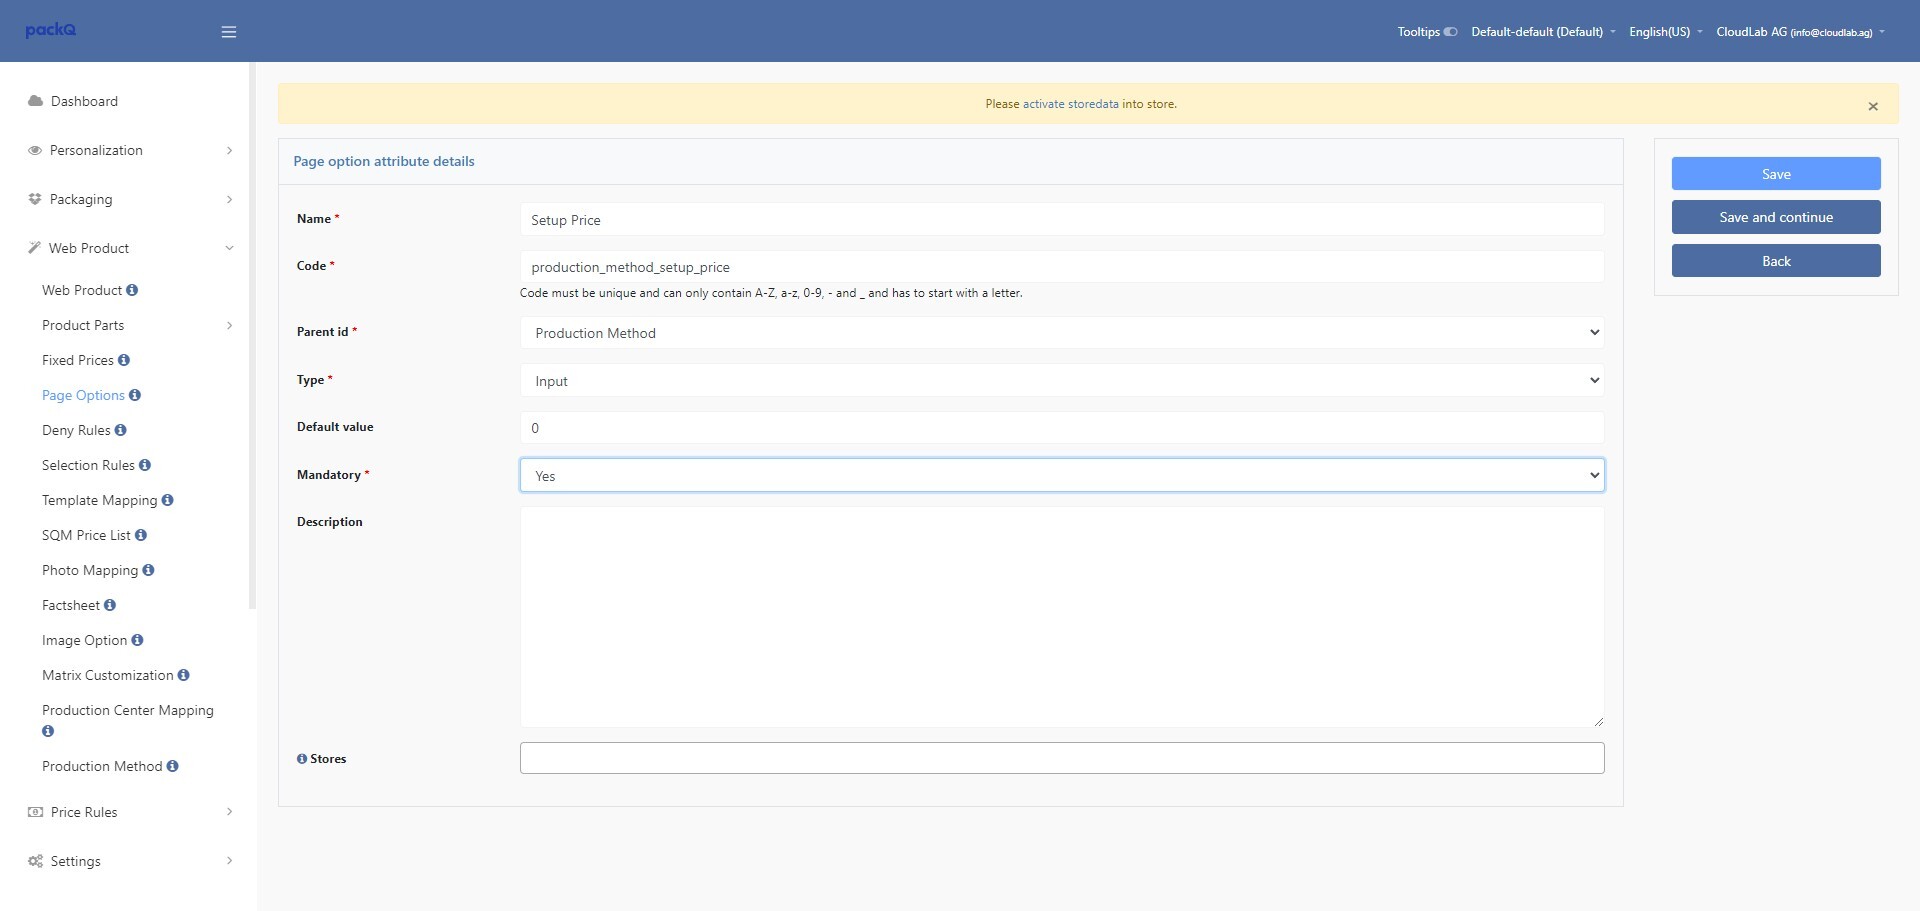
Task: Collapse the Web Product menu
Action: point(229,248)
